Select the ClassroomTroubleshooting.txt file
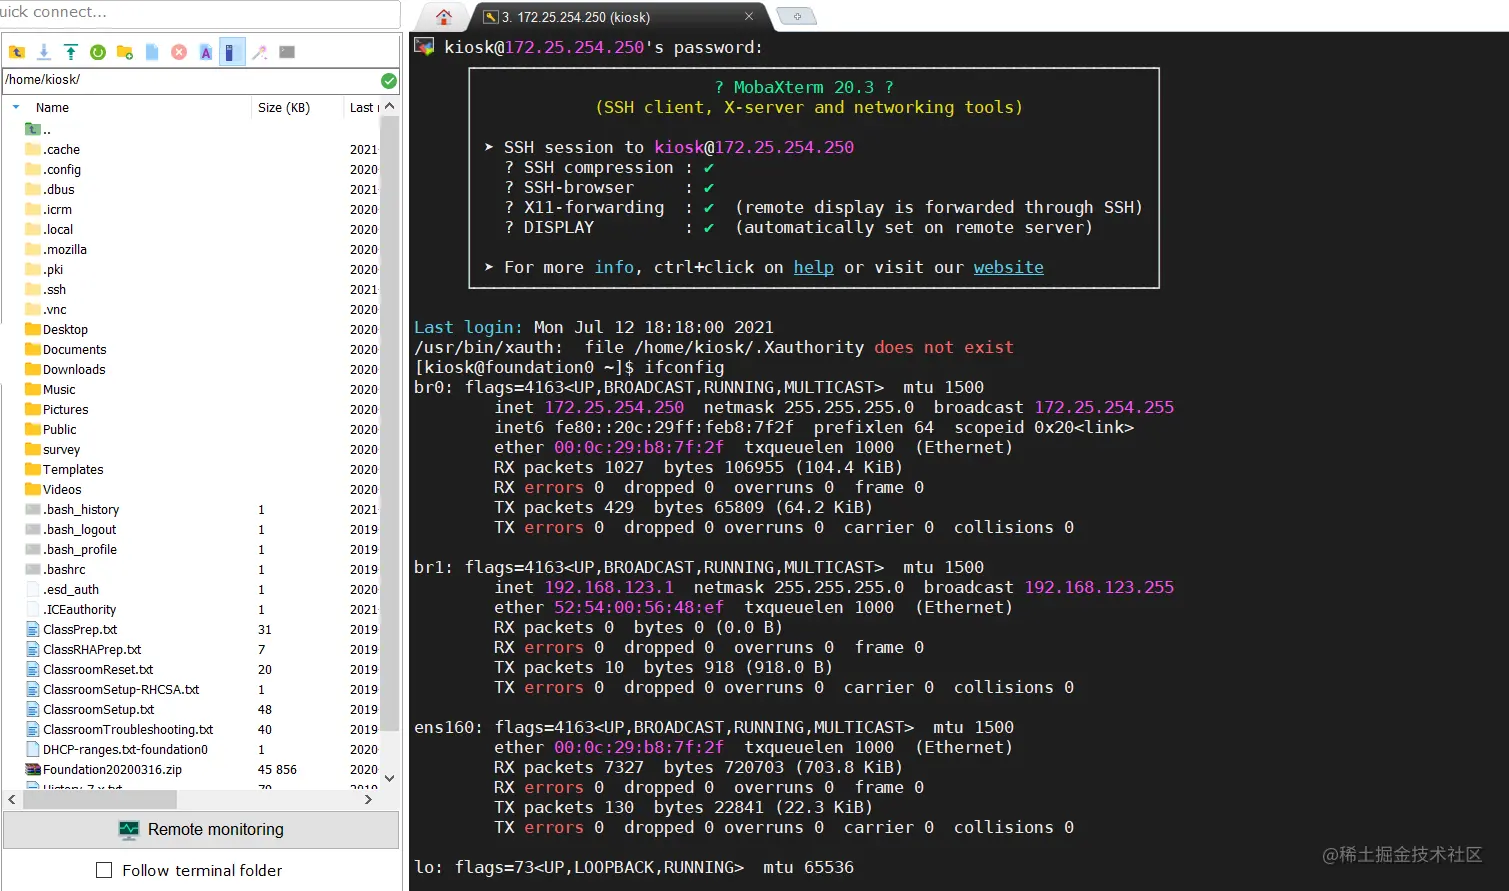 coord(119,729)
